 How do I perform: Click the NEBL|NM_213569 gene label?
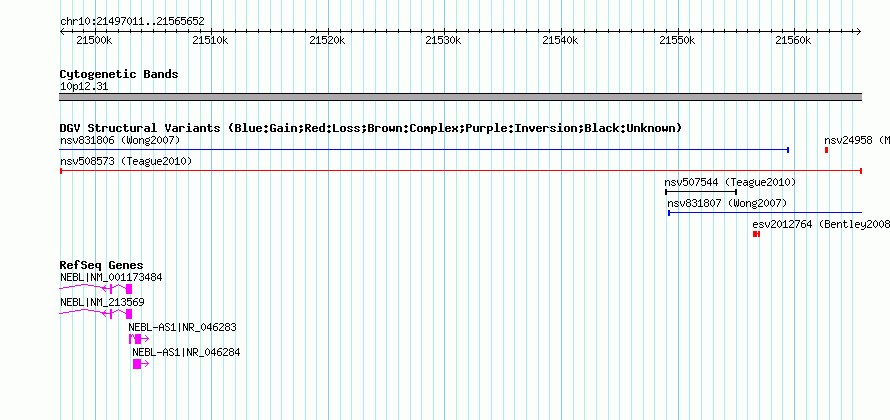point(102,303)
